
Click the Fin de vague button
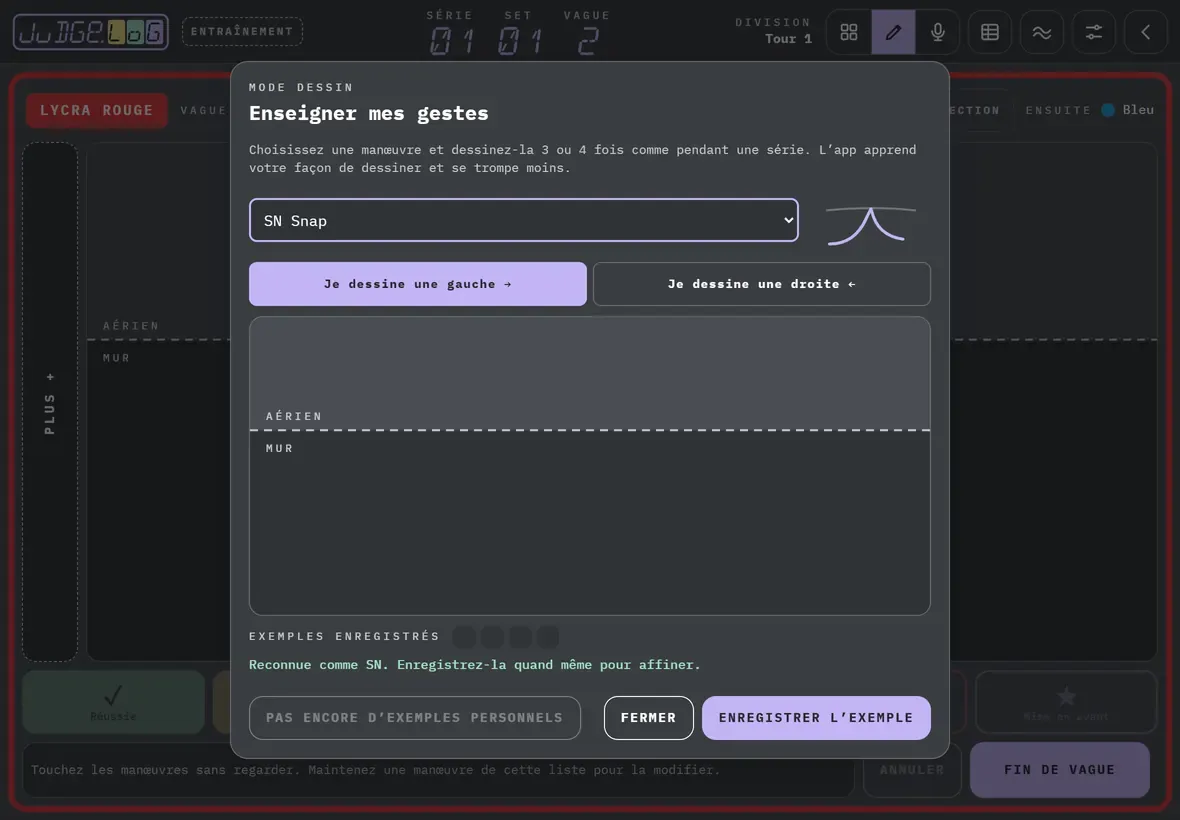[x=1060, y=770]
